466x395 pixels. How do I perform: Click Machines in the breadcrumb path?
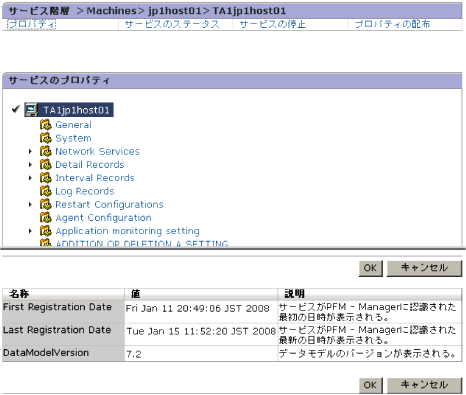click(x=111, y=11)
